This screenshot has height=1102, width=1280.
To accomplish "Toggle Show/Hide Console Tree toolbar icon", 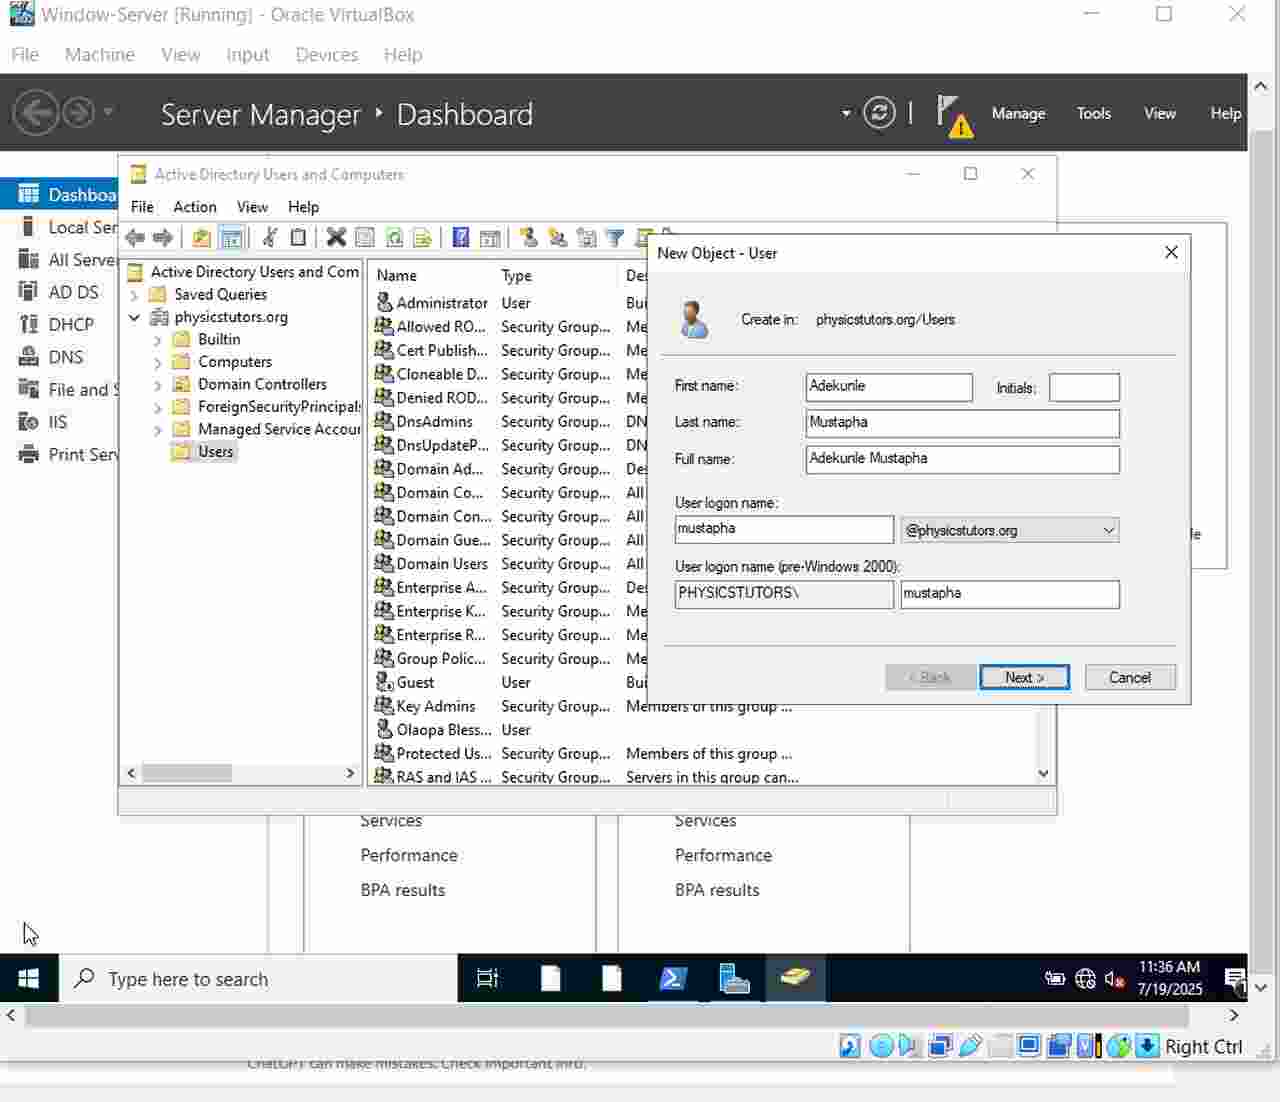I will click(x=231, y=238).
